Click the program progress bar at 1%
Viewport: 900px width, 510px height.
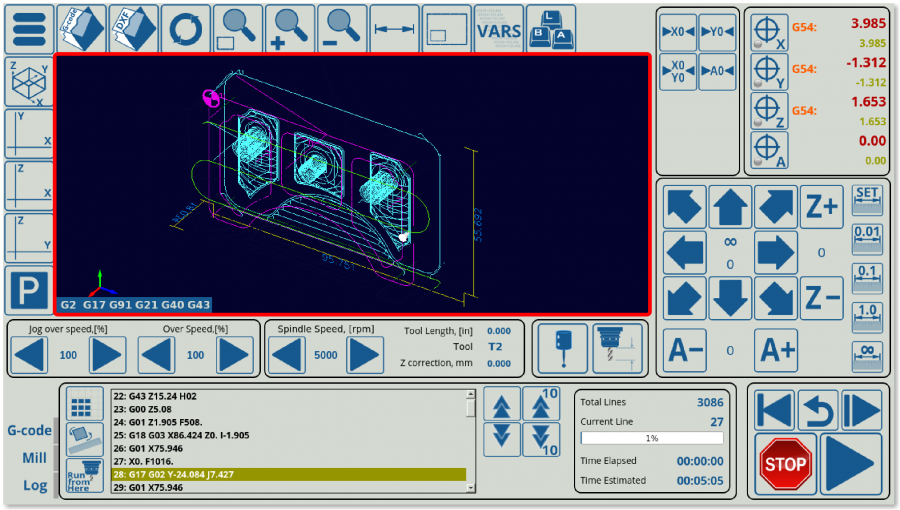pos(652,438)
